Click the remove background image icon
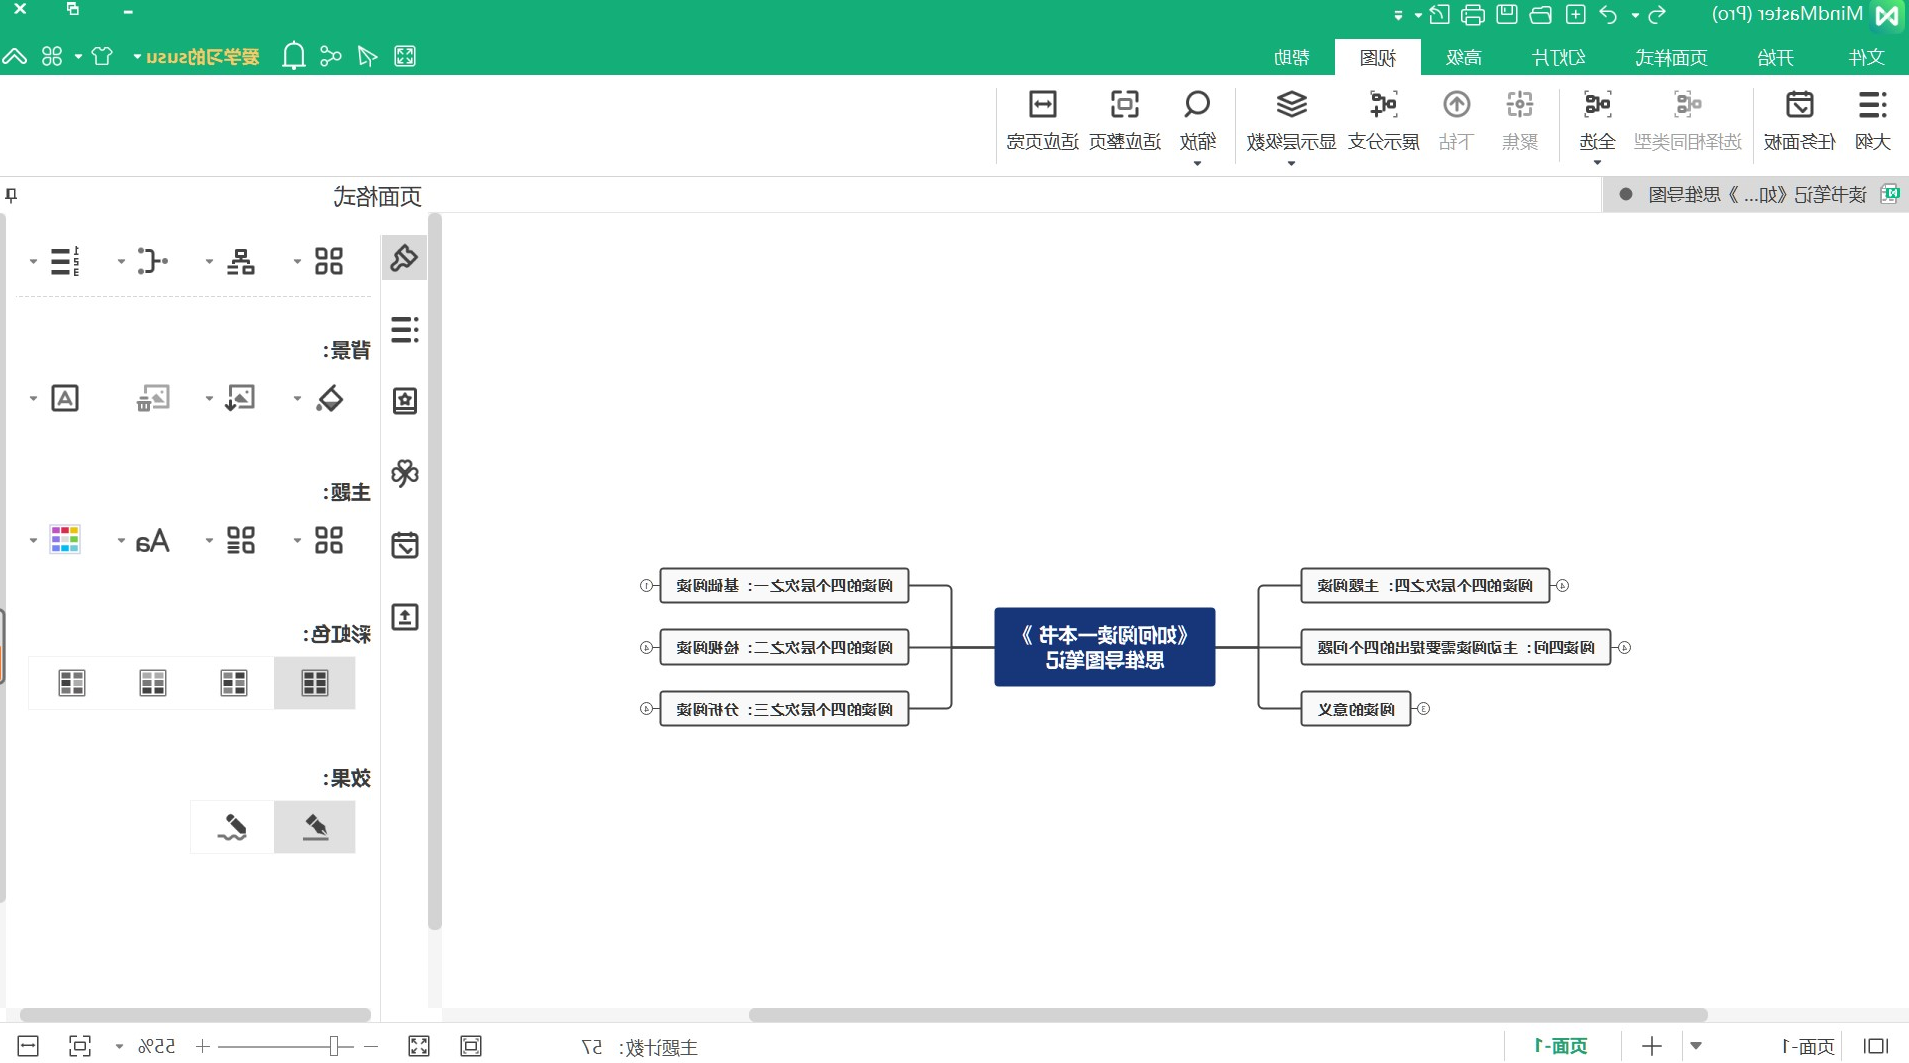1909x1063 pixels. (153, 398)
